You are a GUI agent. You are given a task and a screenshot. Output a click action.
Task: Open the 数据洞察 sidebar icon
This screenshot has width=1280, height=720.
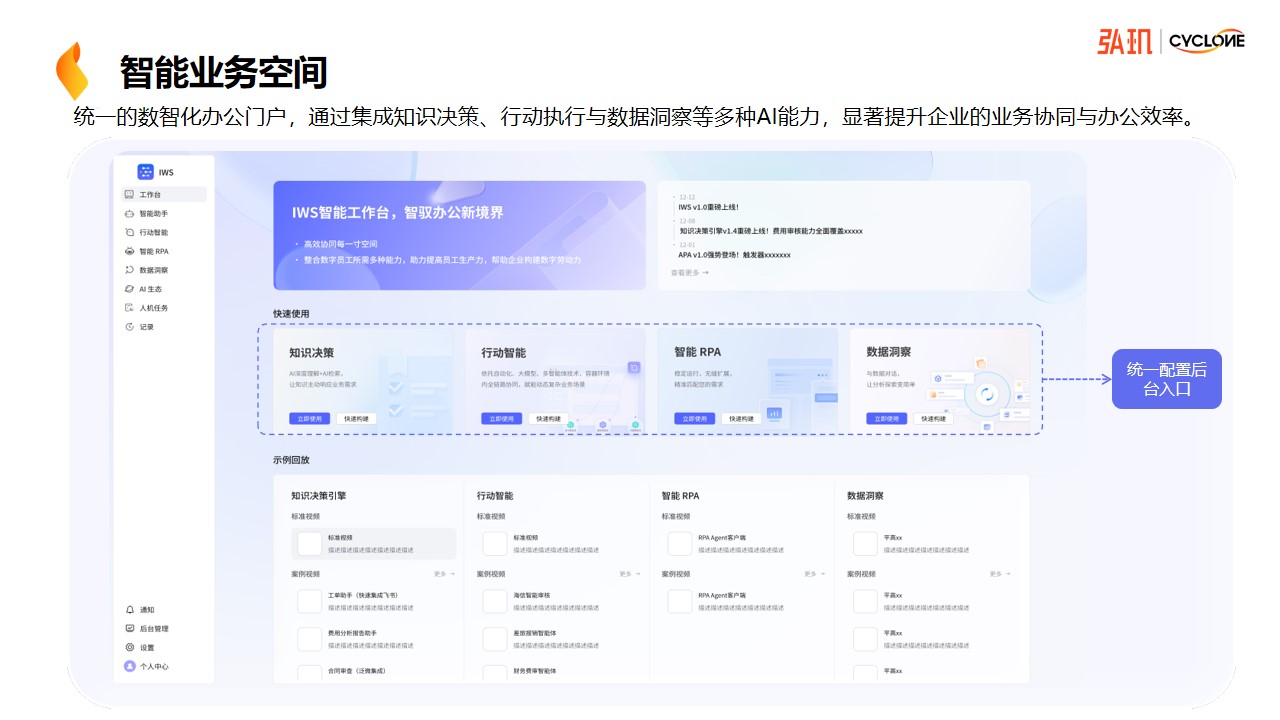(131, 270)
